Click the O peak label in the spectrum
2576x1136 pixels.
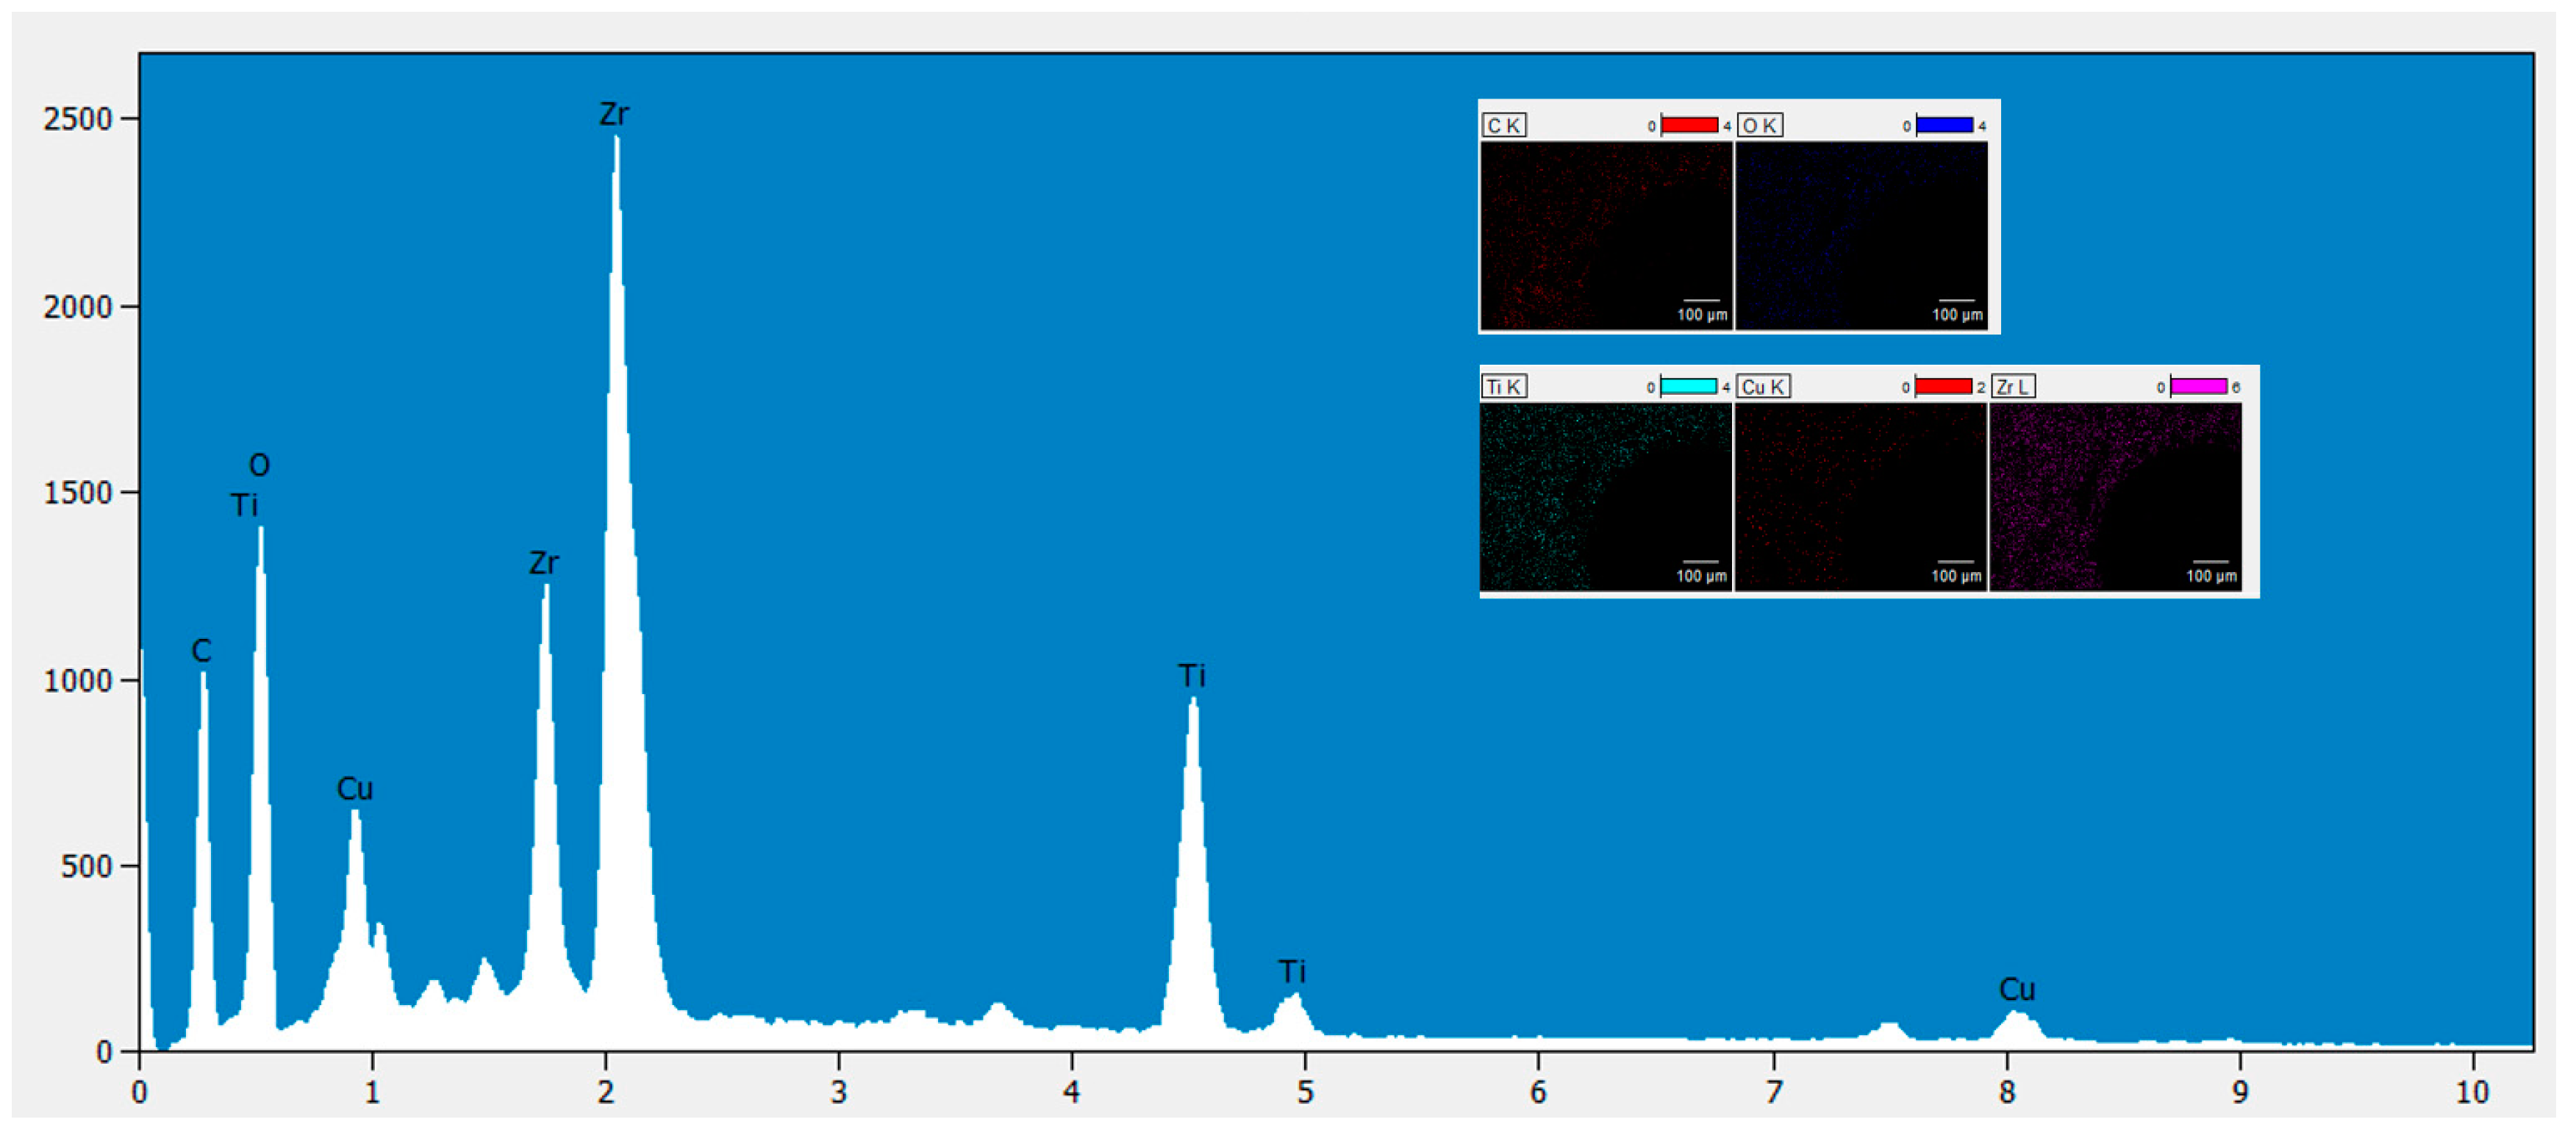259,465
